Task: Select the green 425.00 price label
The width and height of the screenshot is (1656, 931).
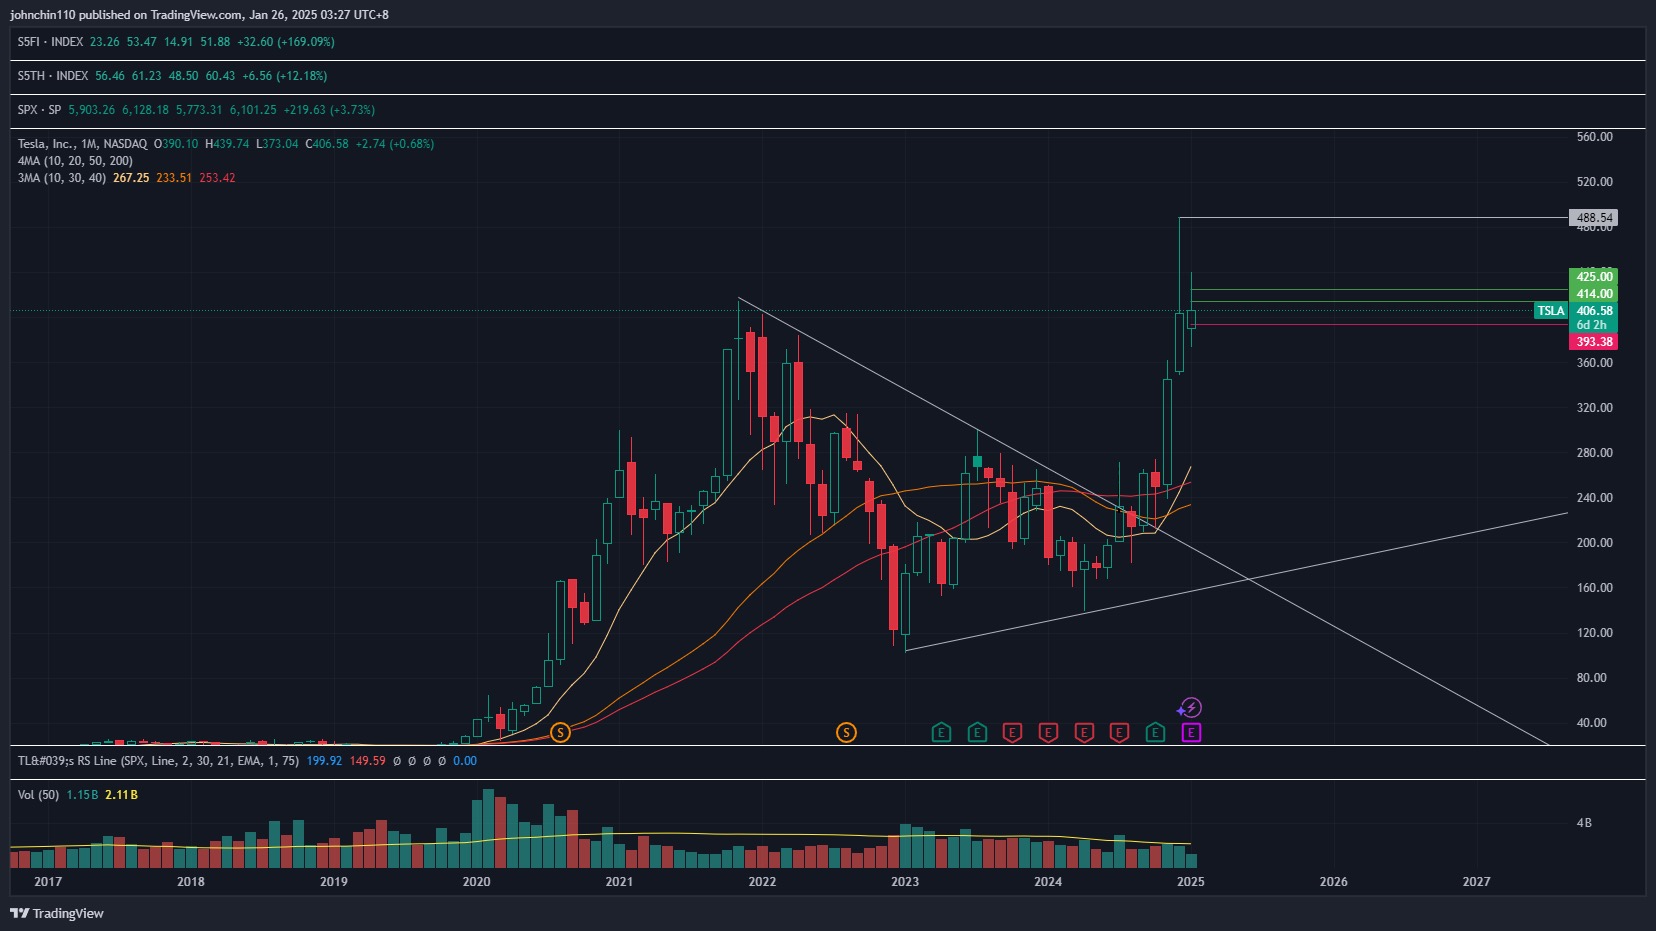Action: coord(1593,277)
